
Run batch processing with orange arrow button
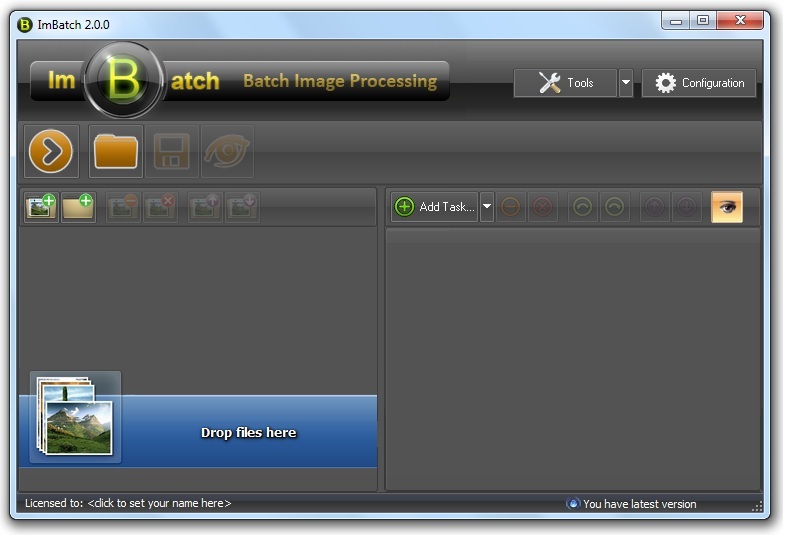click(51, 151)
